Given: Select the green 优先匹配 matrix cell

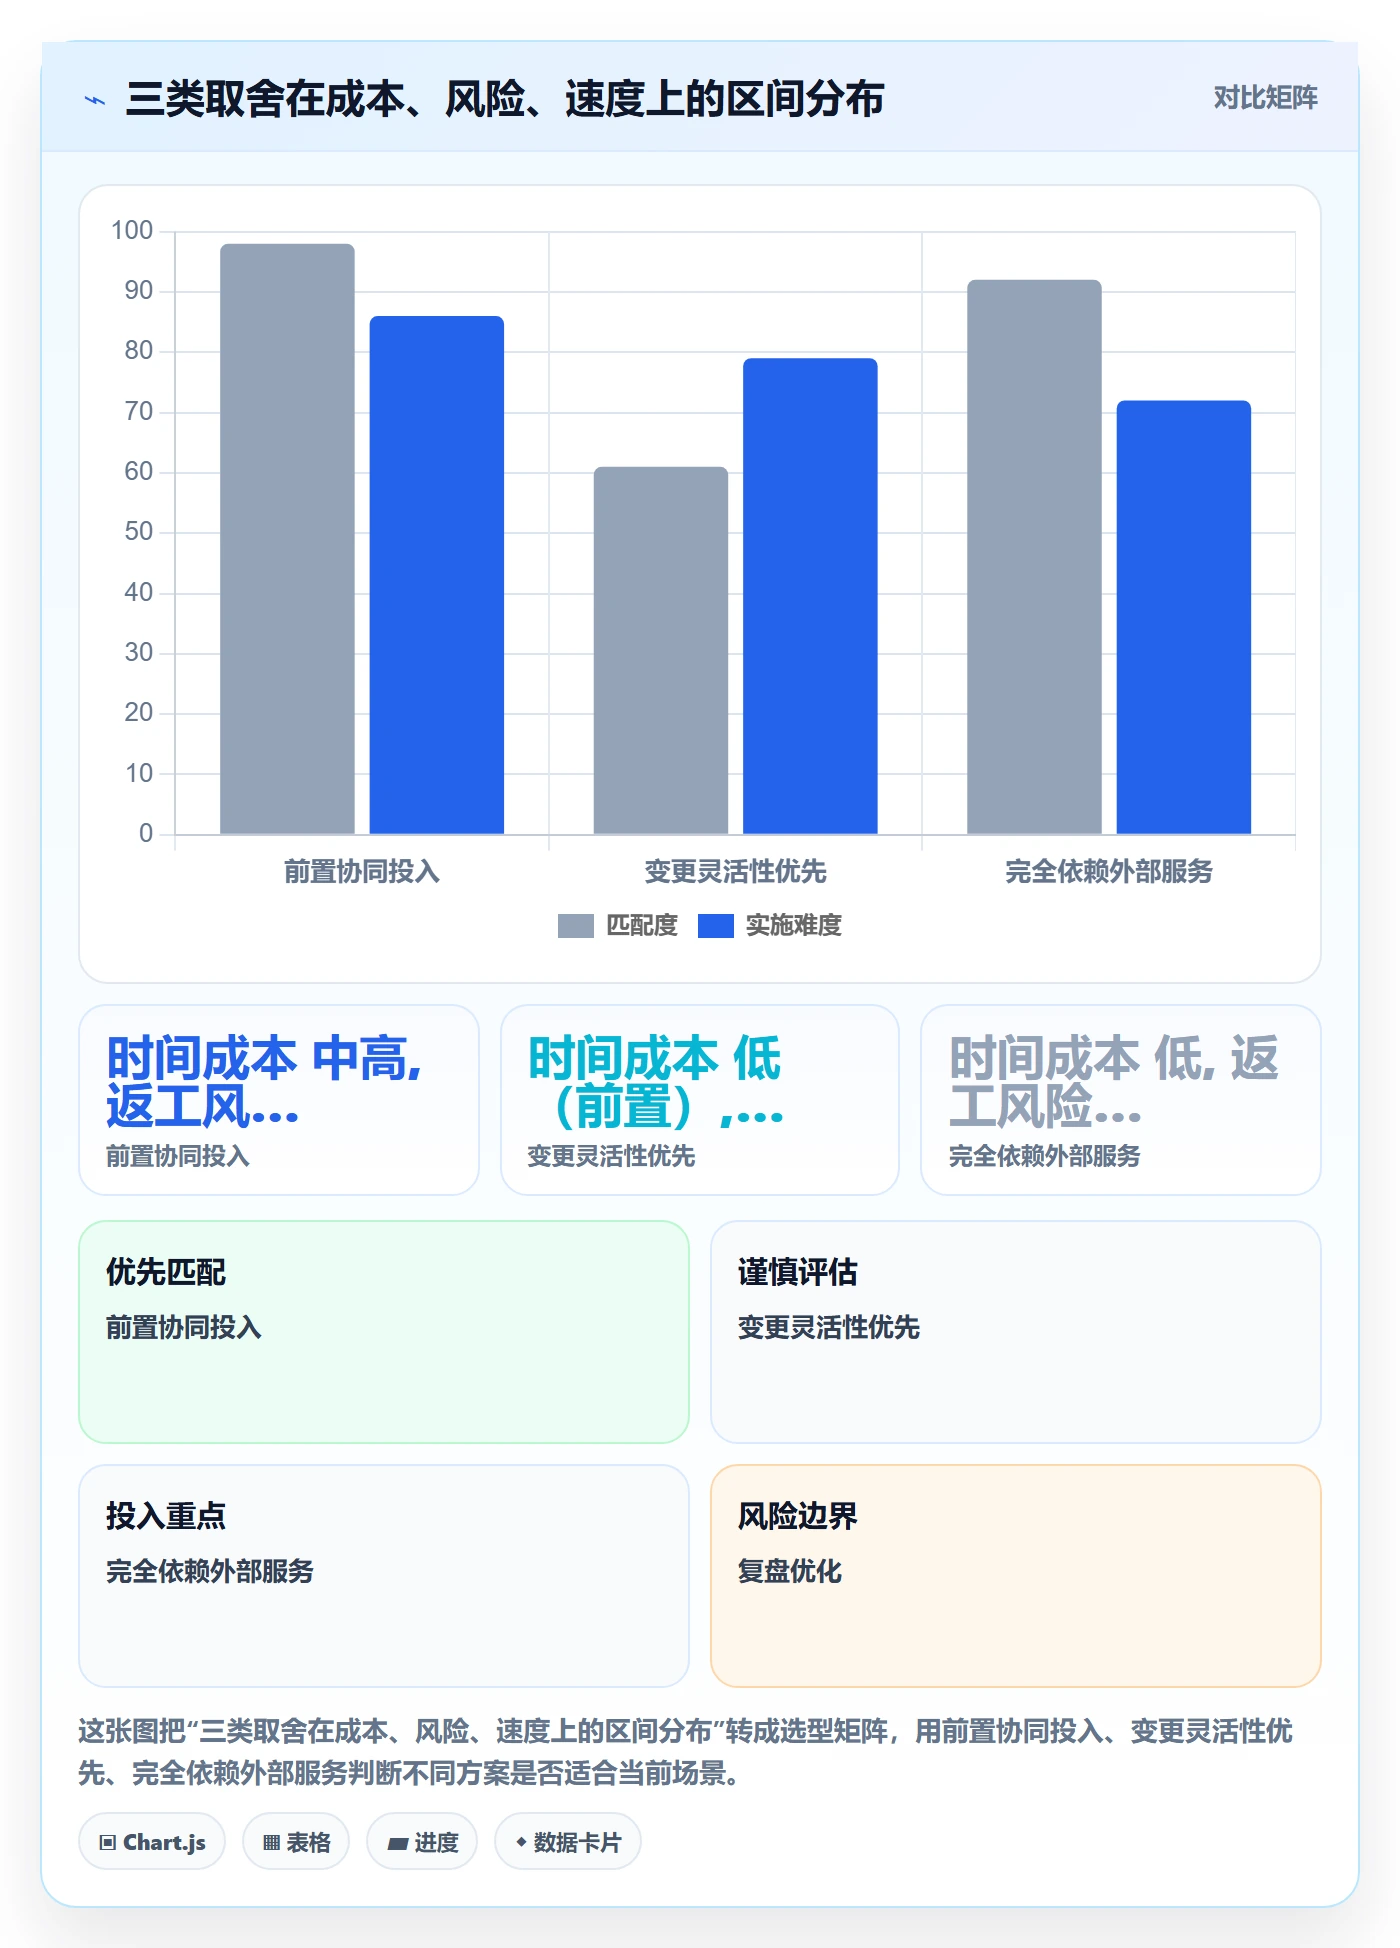Looking at the screenshot, I should (x=384, y=1332).
